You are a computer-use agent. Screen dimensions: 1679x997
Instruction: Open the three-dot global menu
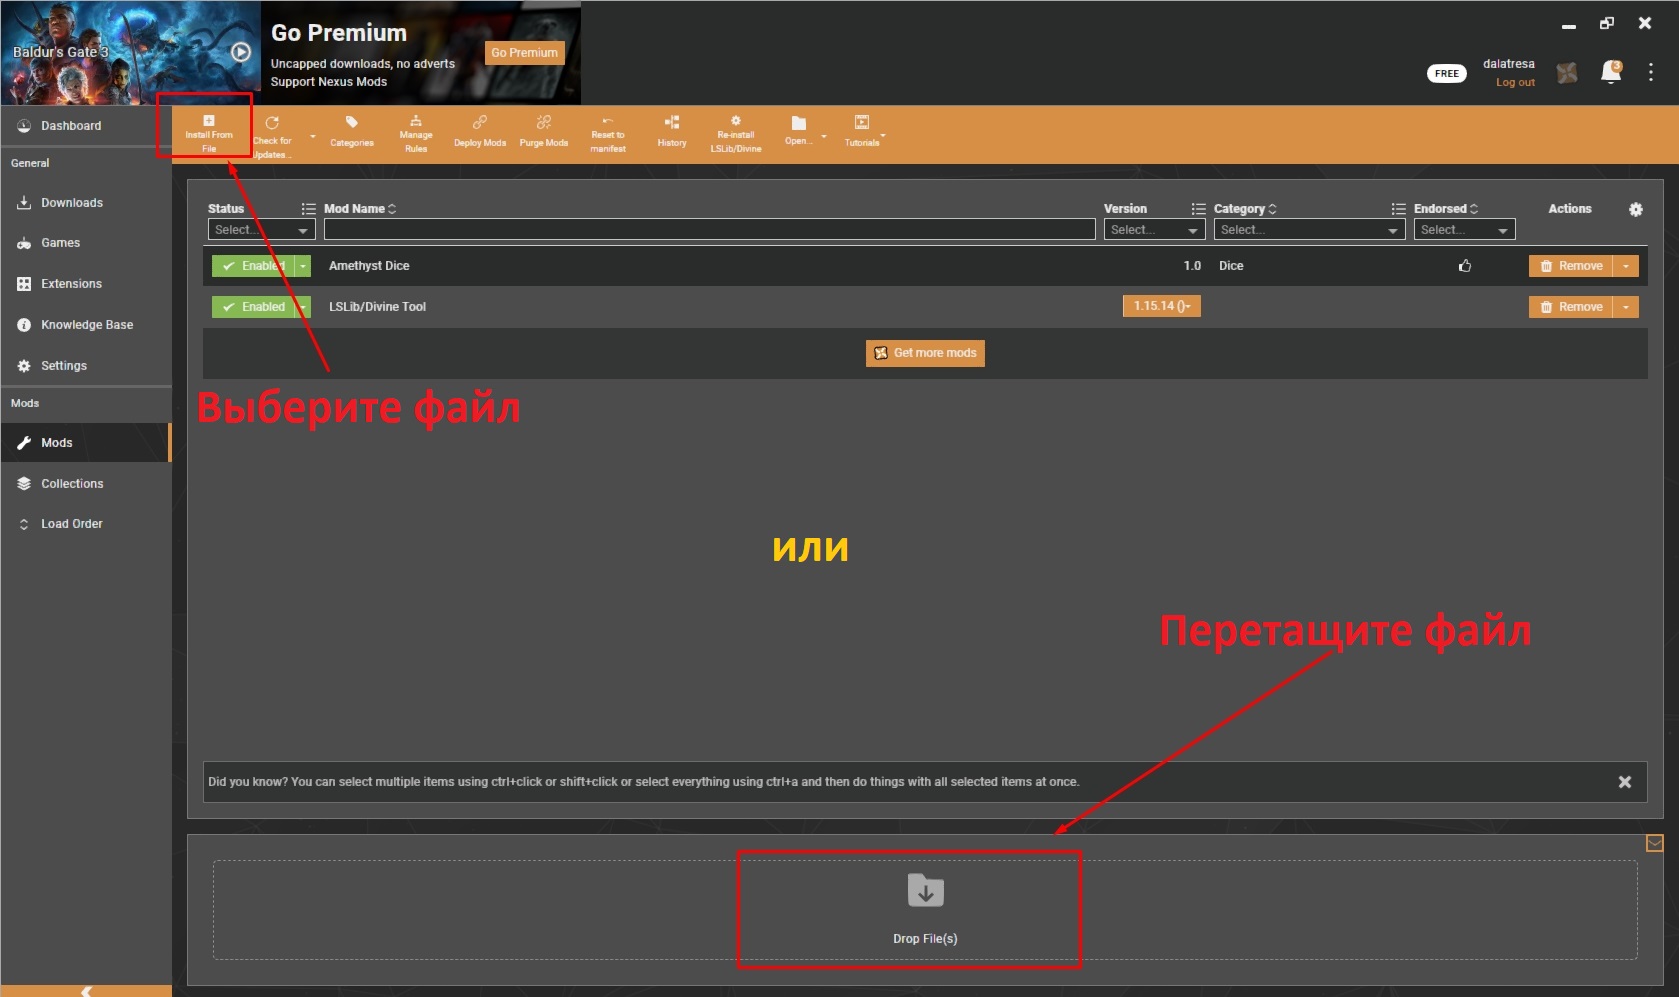1651,72
